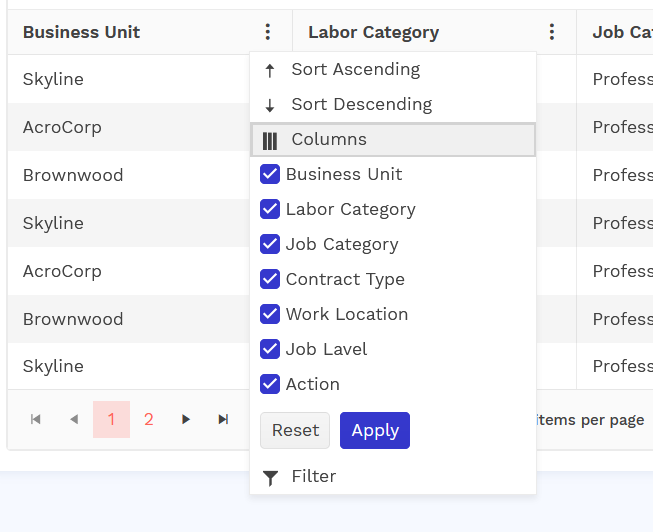Viewport: 653px width, 532px height.
Task: Uncheck the Business Unit column checkbox
Action: click(x=270, y=174)
